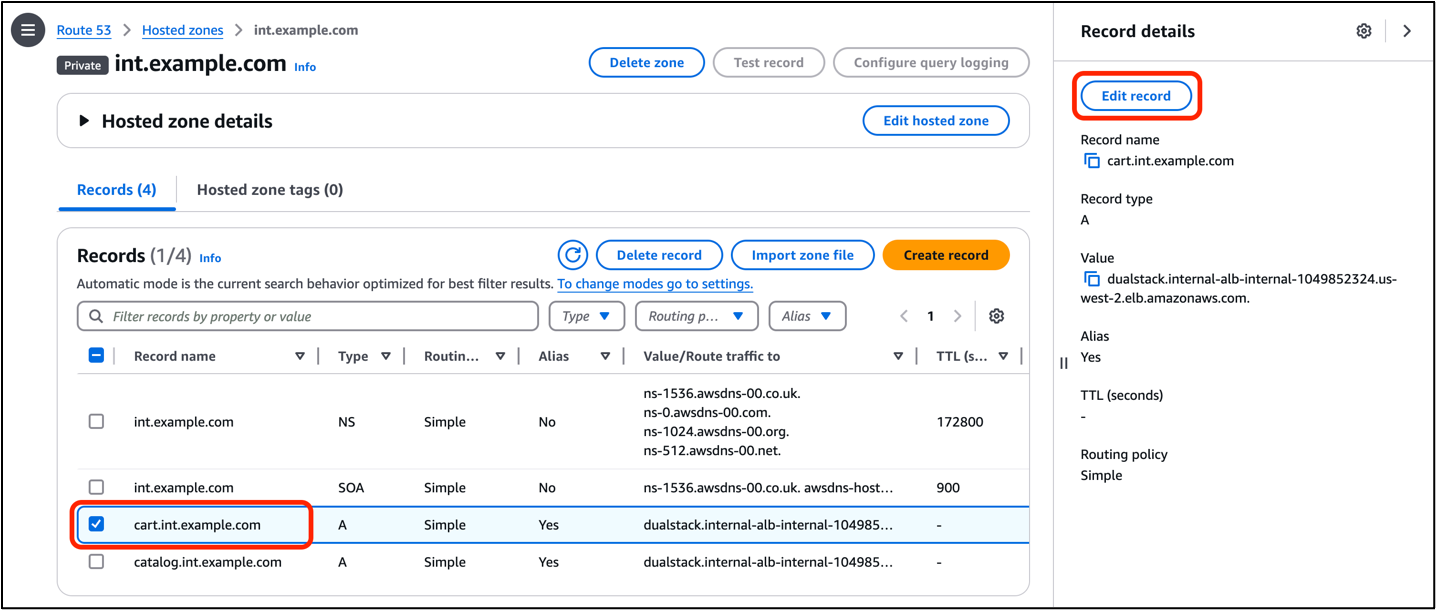Click the 172800 TTL value
Image resolution: width=1439 pixels, height=614 pixels.
click(x=959, y=422)
